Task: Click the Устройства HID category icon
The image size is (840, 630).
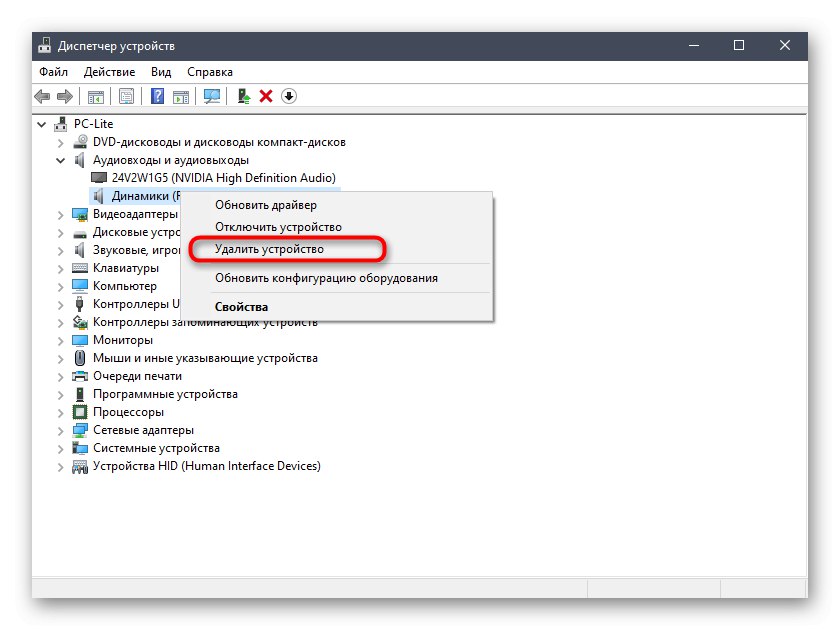Action: [x=80, y=467]
